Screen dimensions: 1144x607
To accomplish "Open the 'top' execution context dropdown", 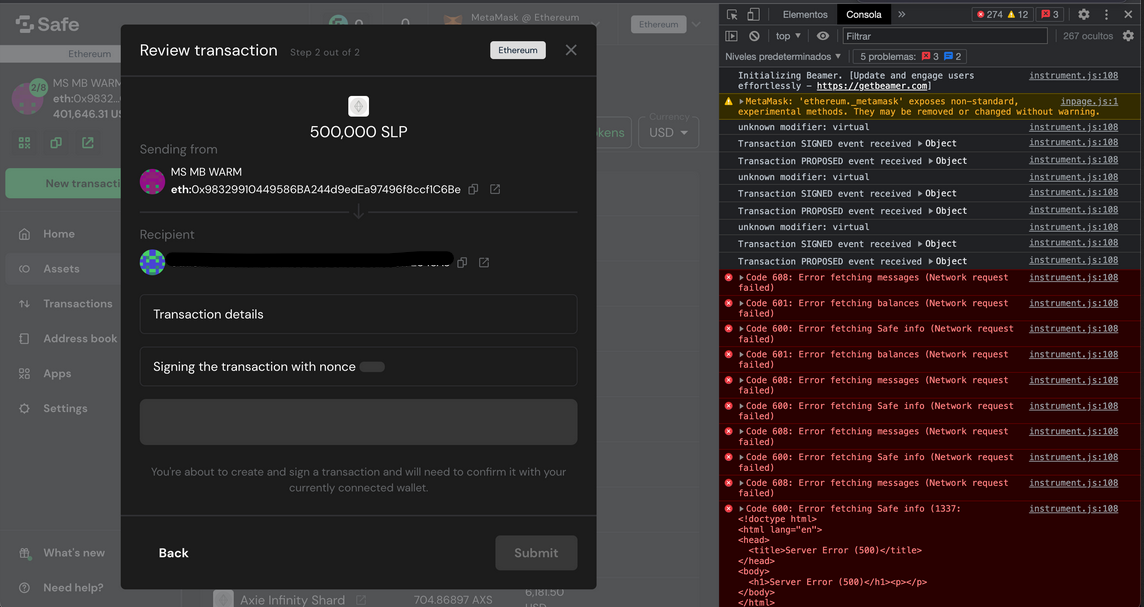I will [789, 36].
